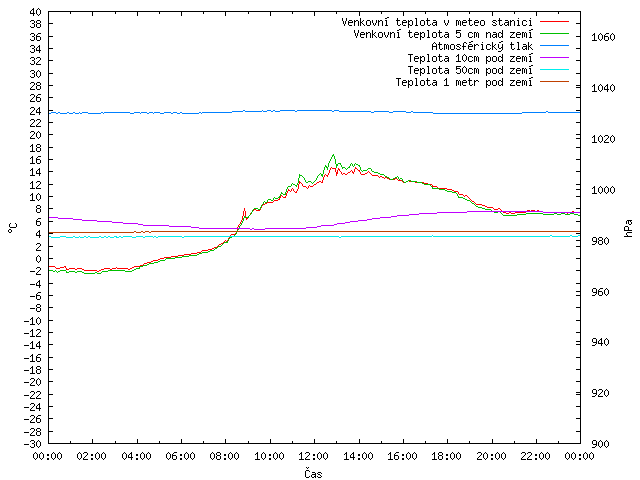Click the brown legend line sample for 1 metr pod zemí

(554, 82)
